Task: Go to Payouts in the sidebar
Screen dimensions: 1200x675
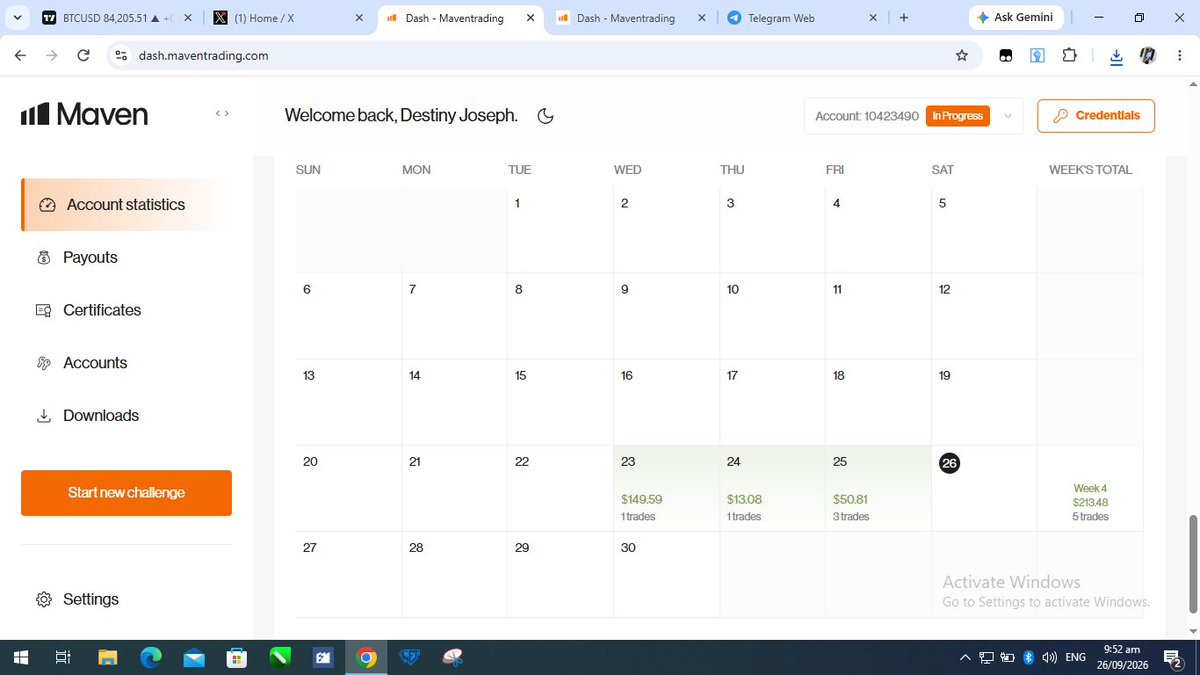Action: pos(90,258)
